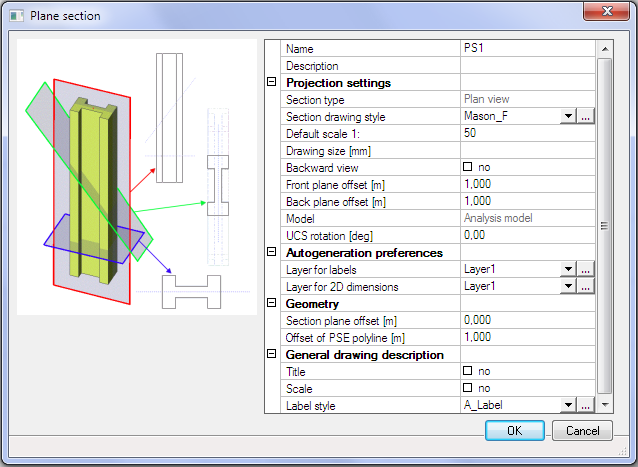638x467 pixels.
Task: Collapse the Geometry group
Action: (x=272, y=304)
